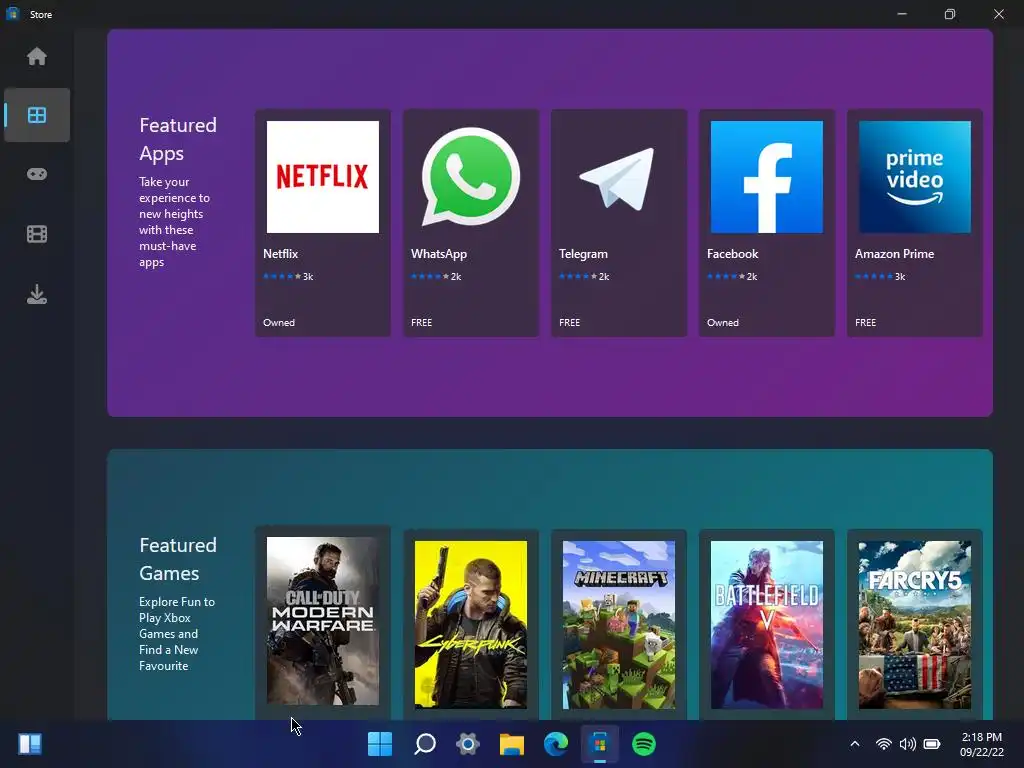Open Settings gear in taskbar

tap(468, 744)
